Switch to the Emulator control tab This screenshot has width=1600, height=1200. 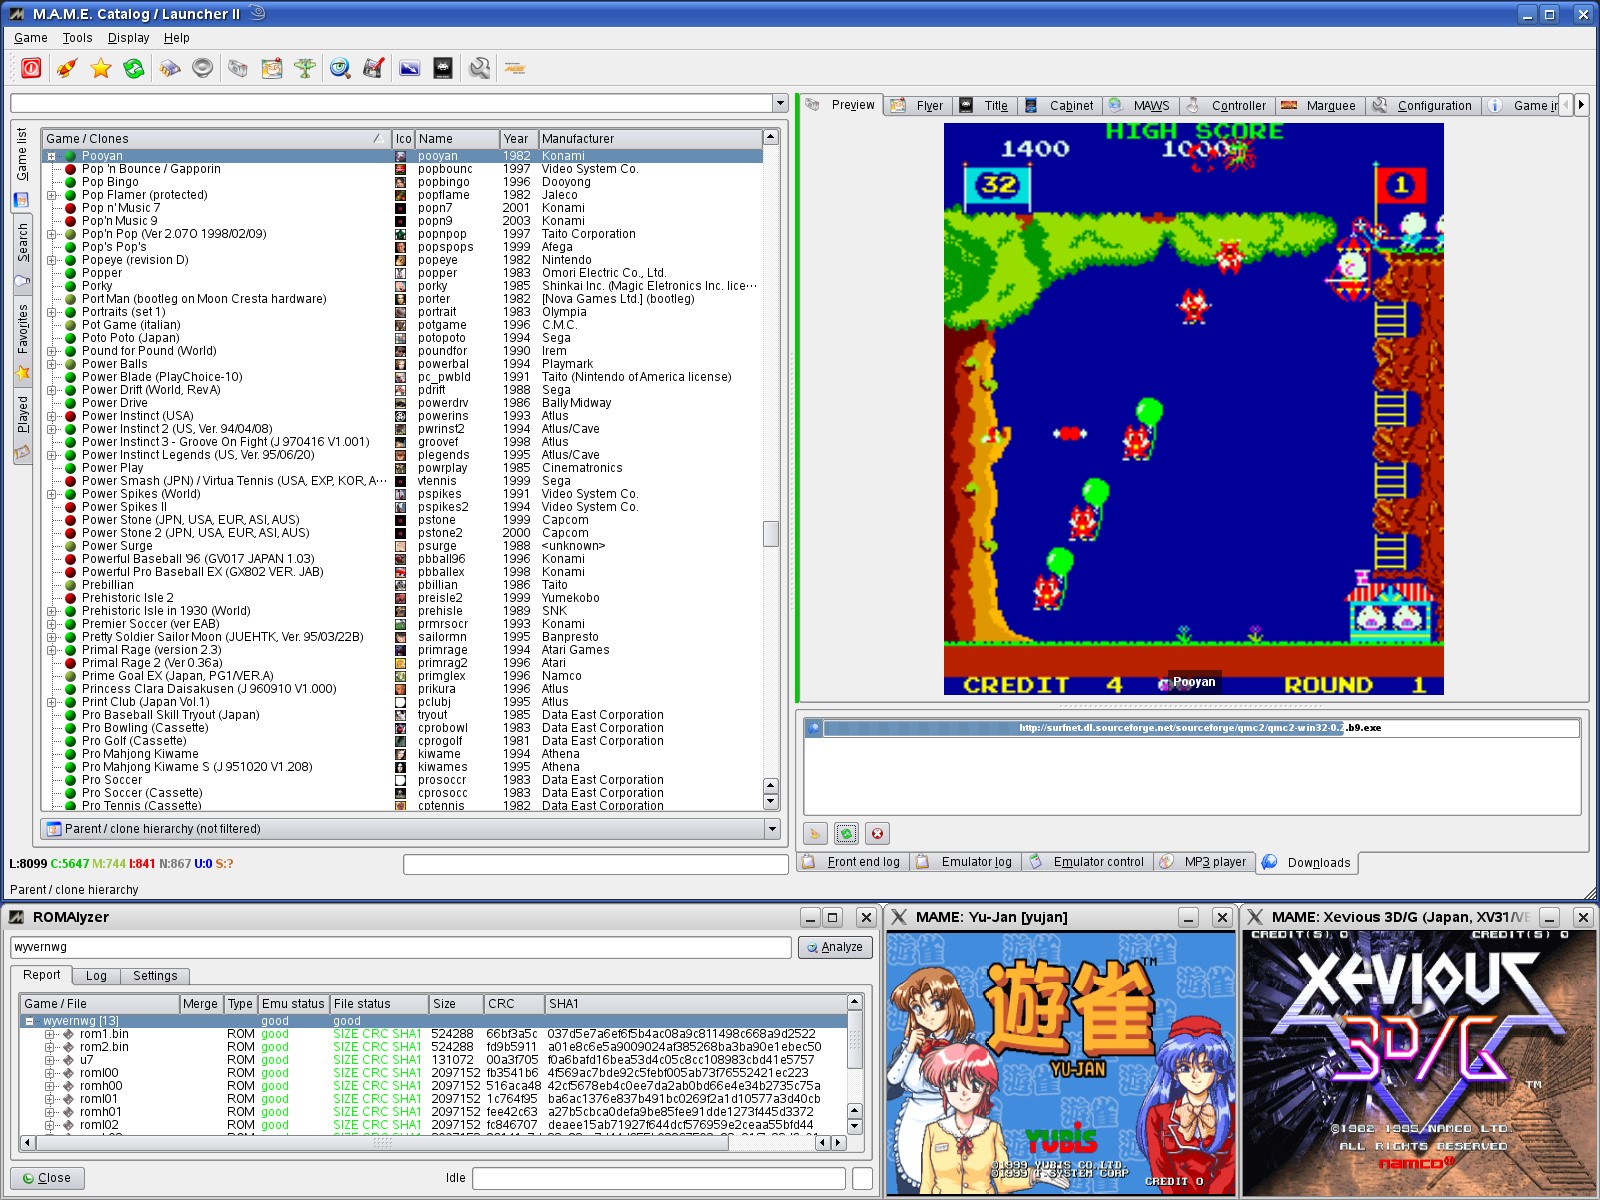pos(1087,862)
